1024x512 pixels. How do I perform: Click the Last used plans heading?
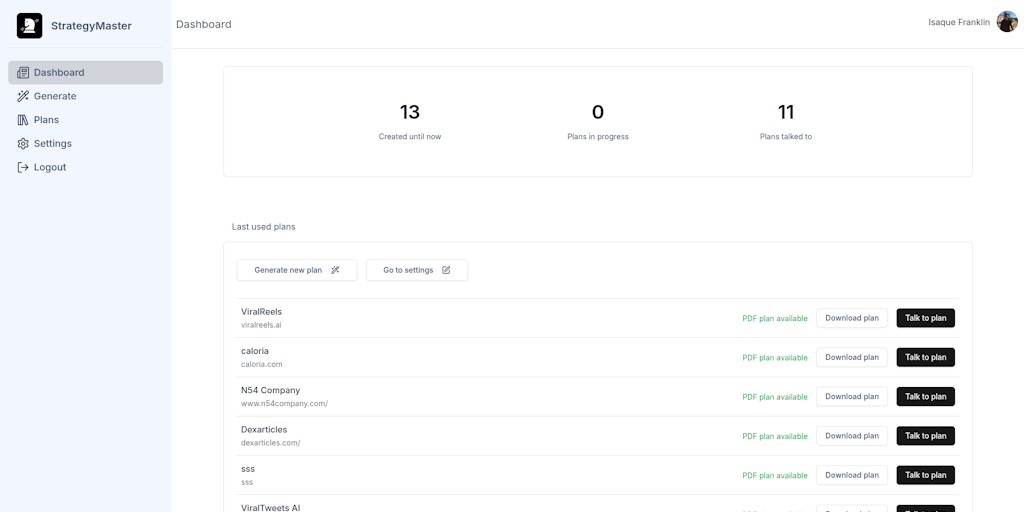263,227
